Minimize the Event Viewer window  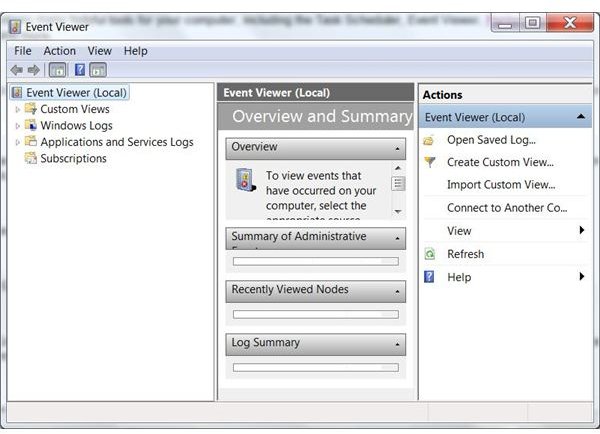click(x=505, y=23)
